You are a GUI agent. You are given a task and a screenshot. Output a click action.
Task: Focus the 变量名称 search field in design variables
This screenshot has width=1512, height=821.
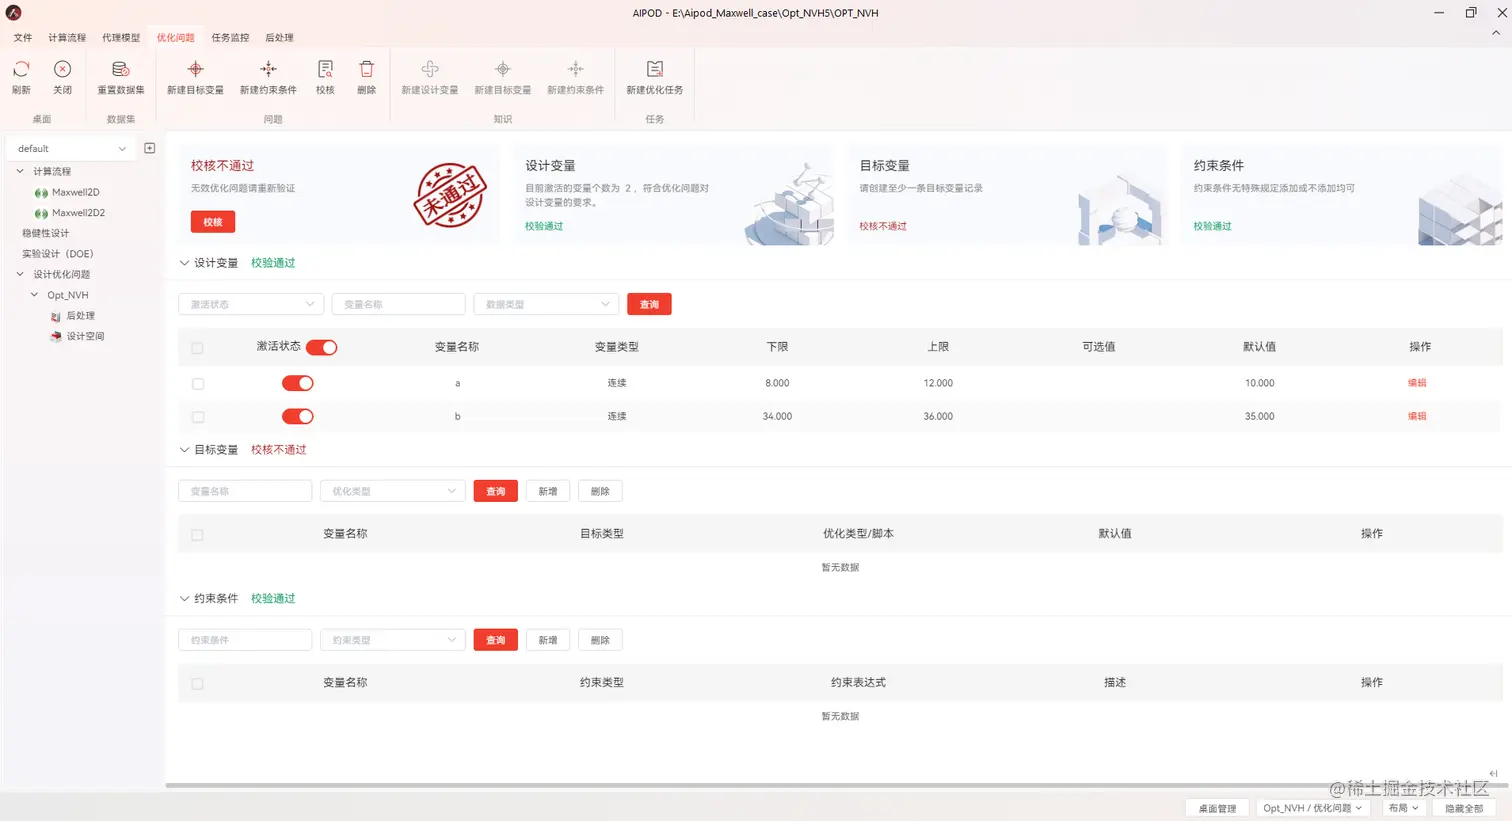[x=399, y=304]
